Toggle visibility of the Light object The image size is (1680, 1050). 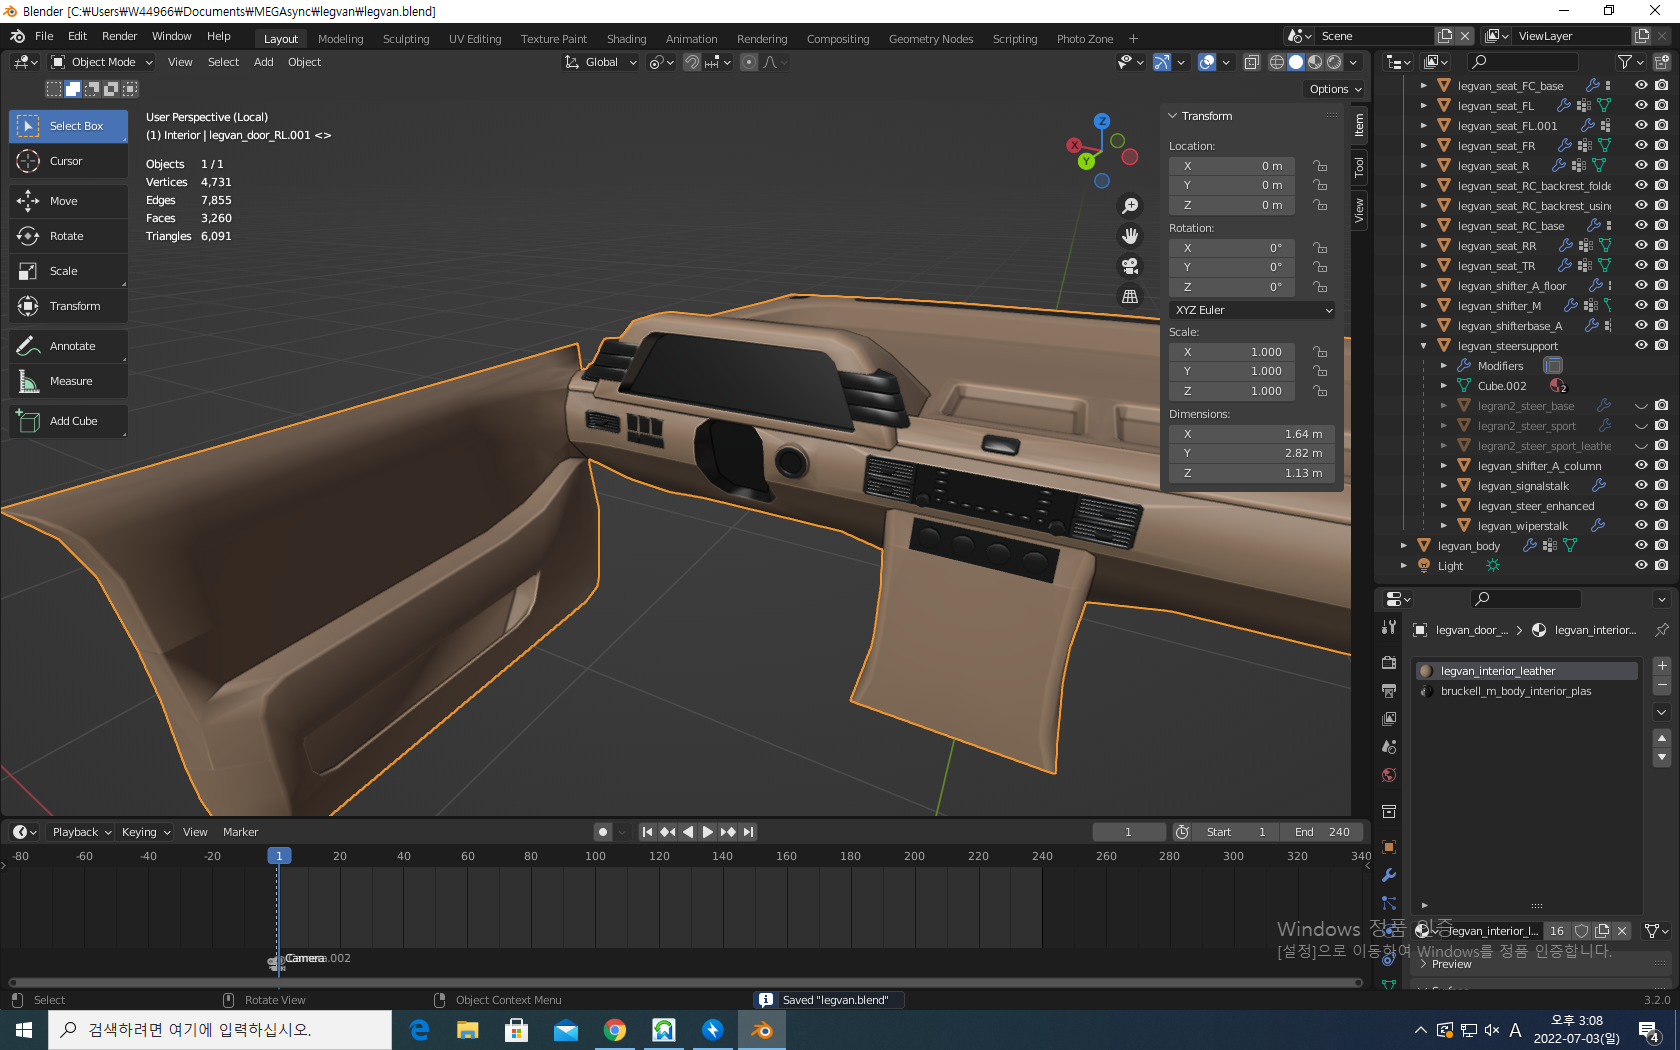1641,565
